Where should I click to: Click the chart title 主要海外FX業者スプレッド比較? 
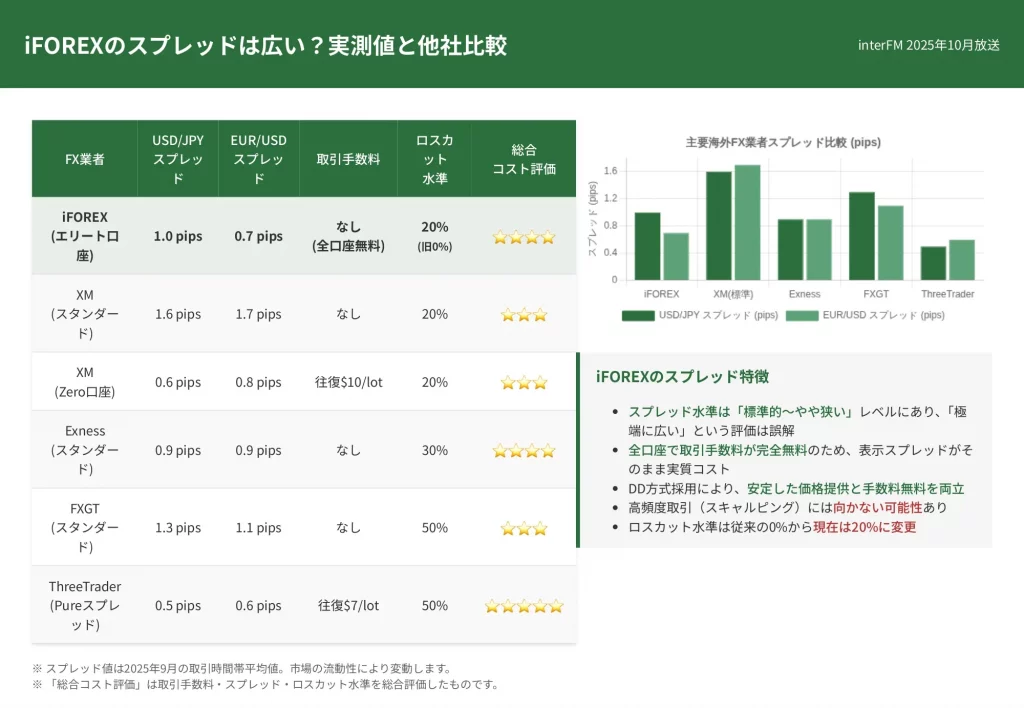pos(783,143)
